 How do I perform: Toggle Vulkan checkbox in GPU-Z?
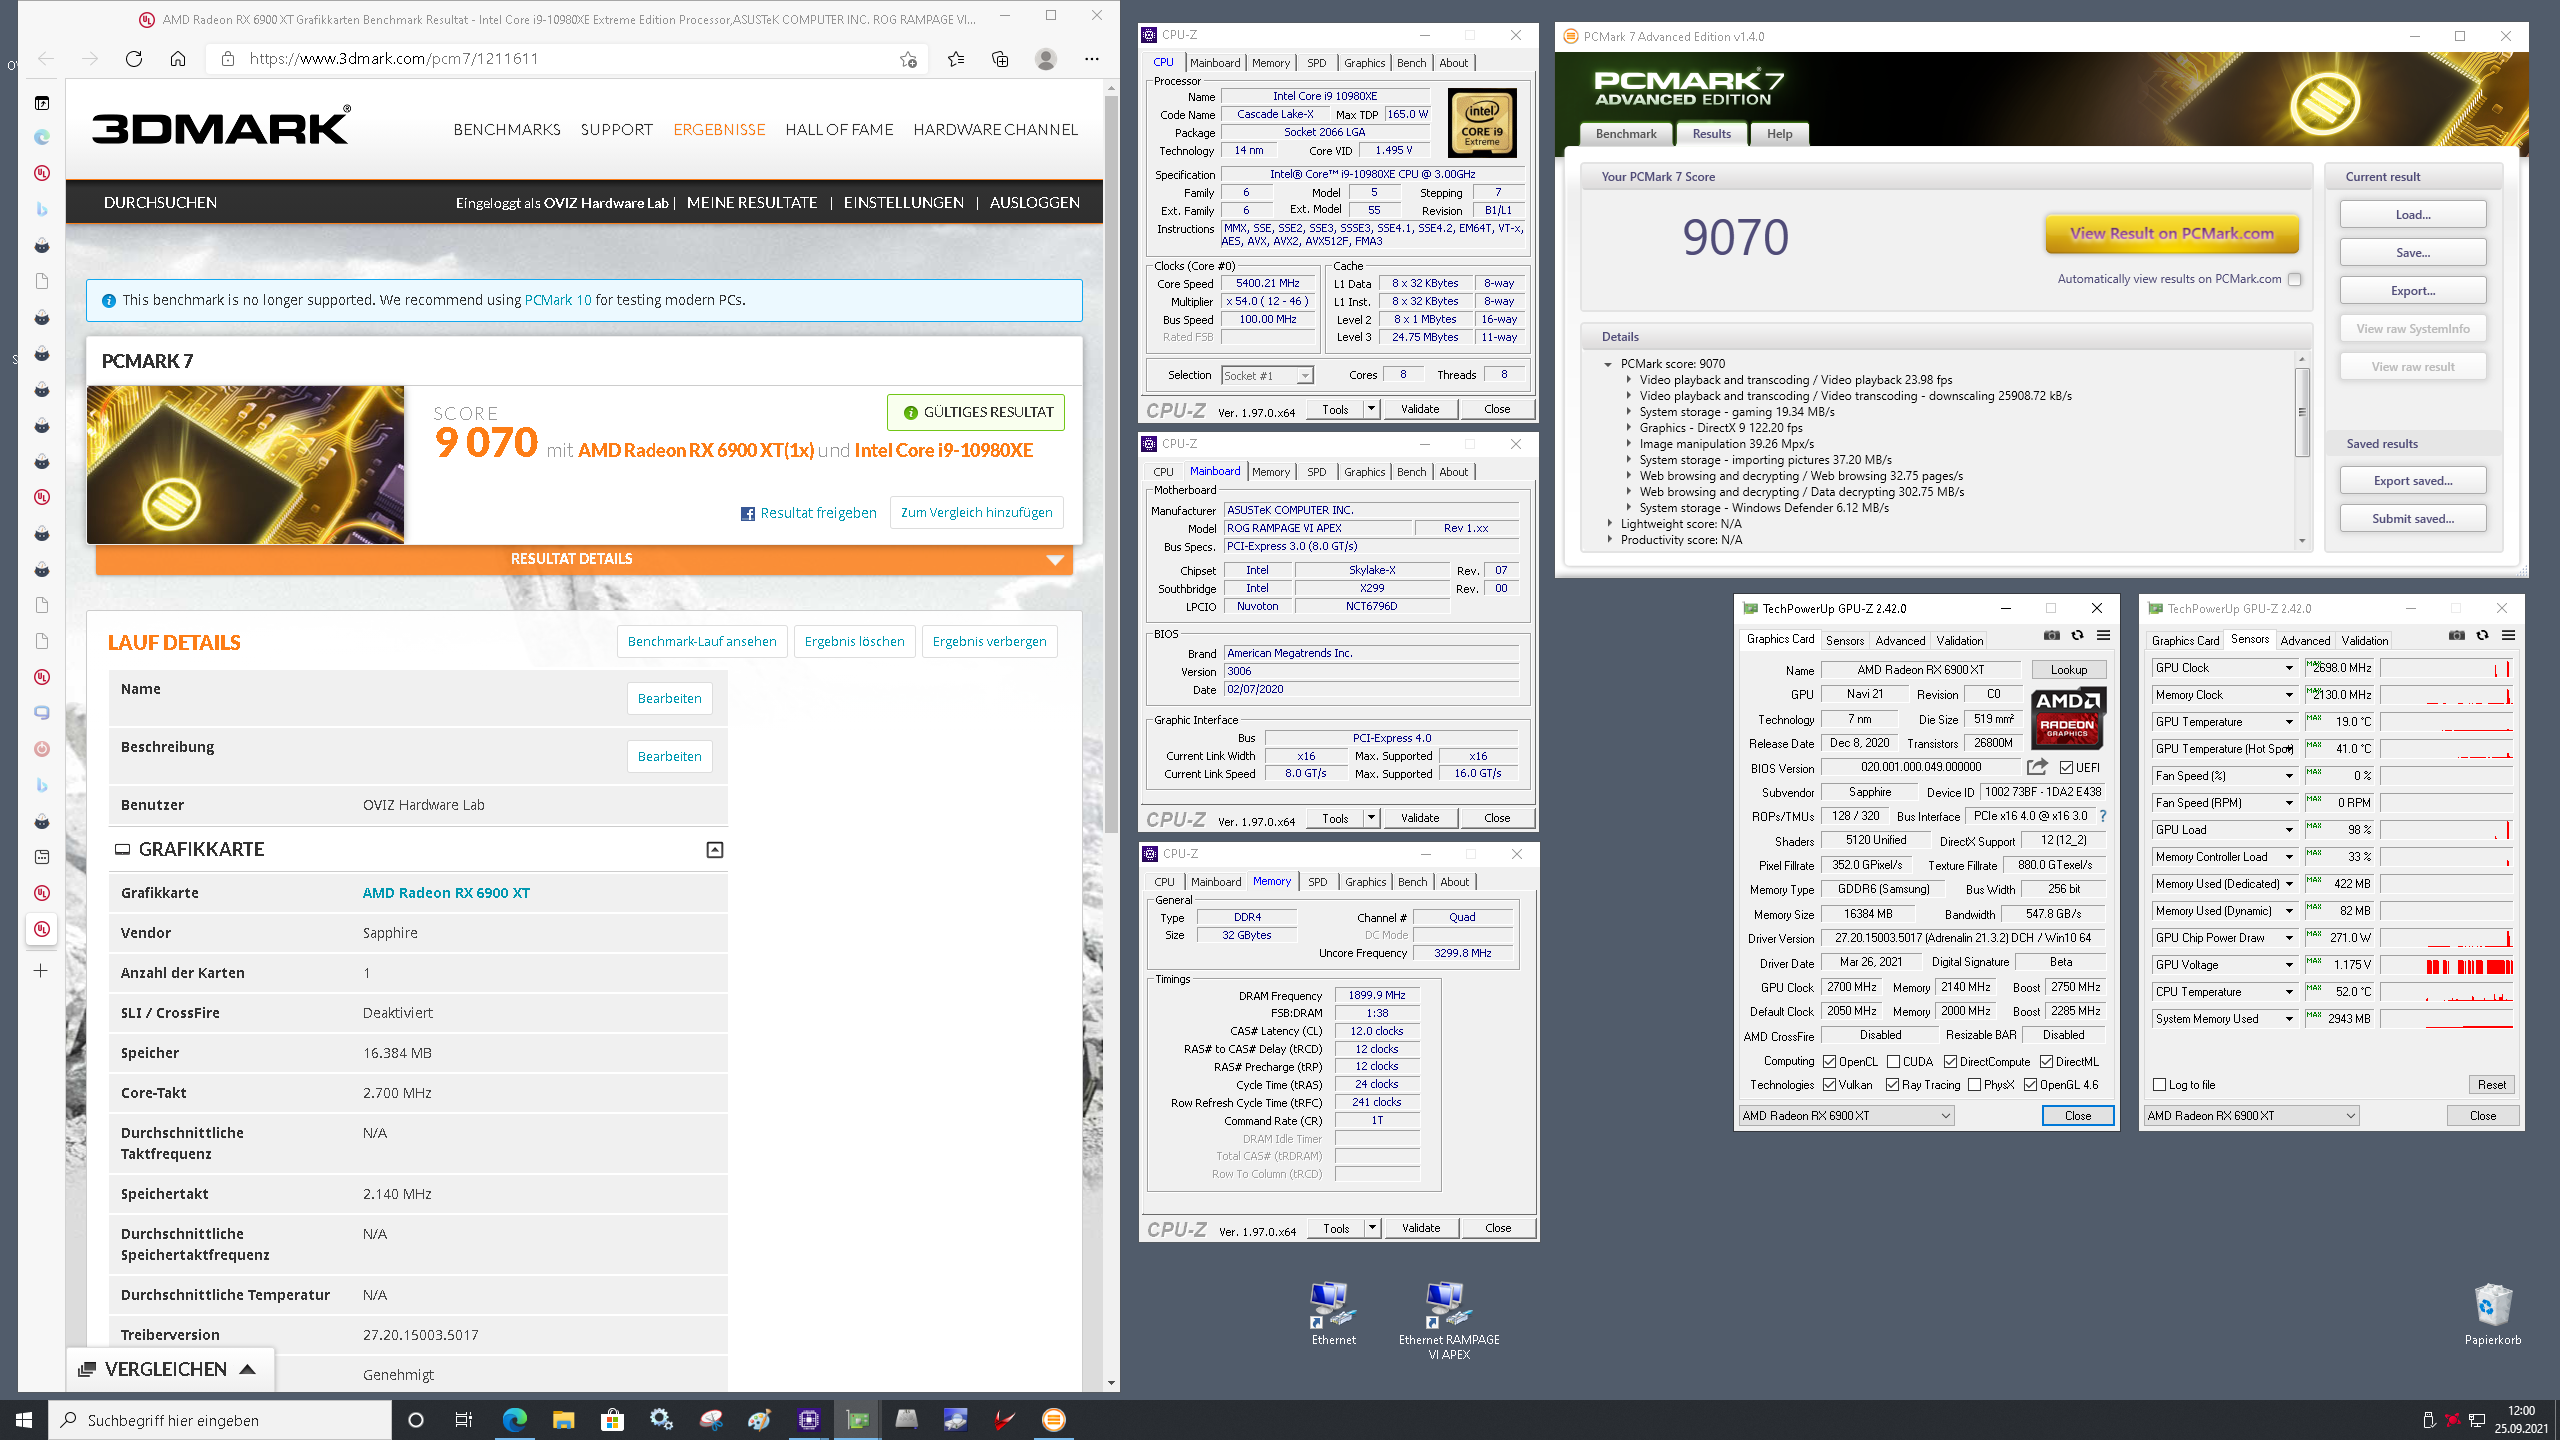tap(1829, 1085)
